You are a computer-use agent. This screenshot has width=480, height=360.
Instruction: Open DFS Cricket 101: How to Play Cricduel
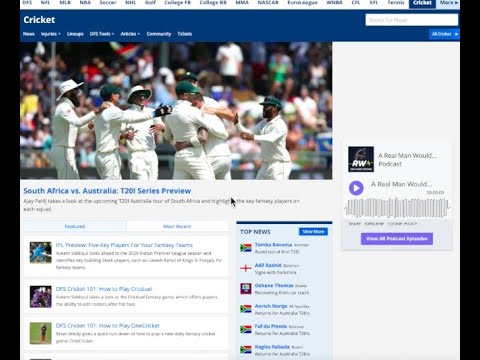pos(104,289)
